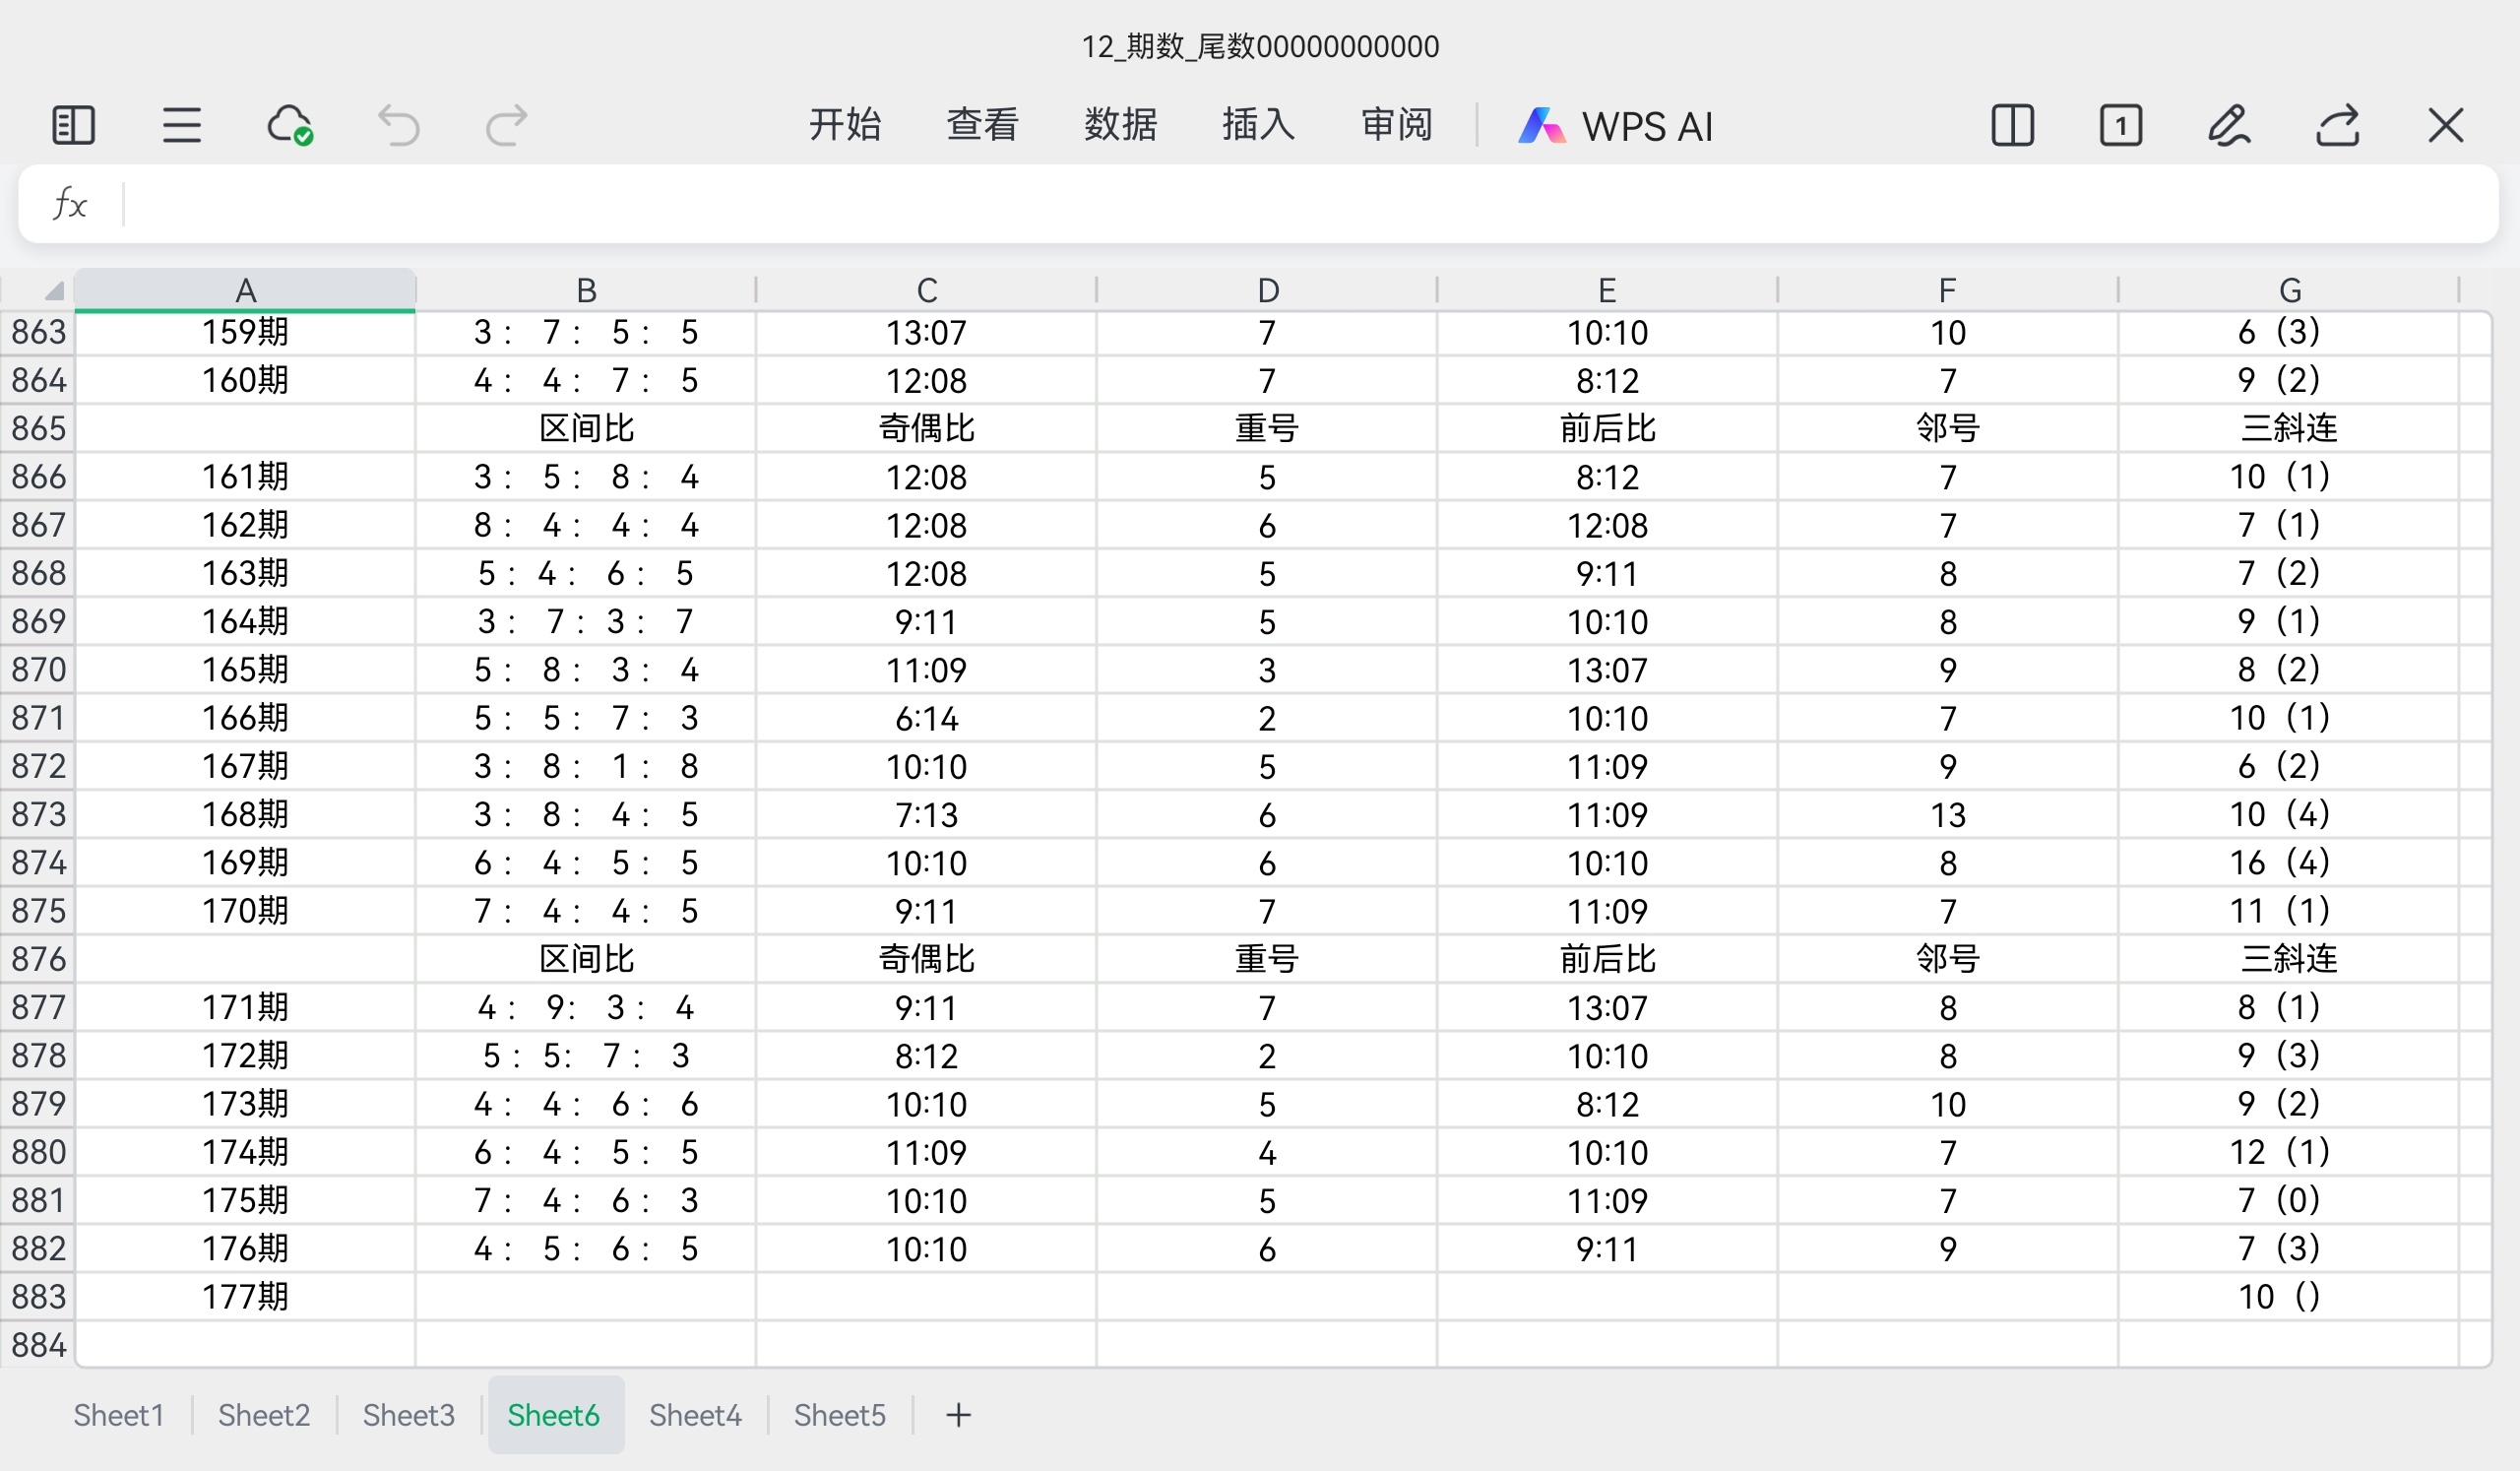
Task: Redo the last action
Action: click(x=506, y=126)
